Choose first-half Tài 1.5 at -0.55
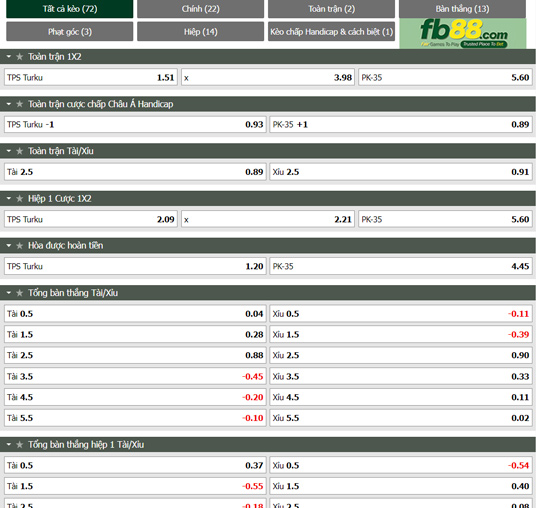The width and height of the screenshot is (536, 508). (135, 486)
